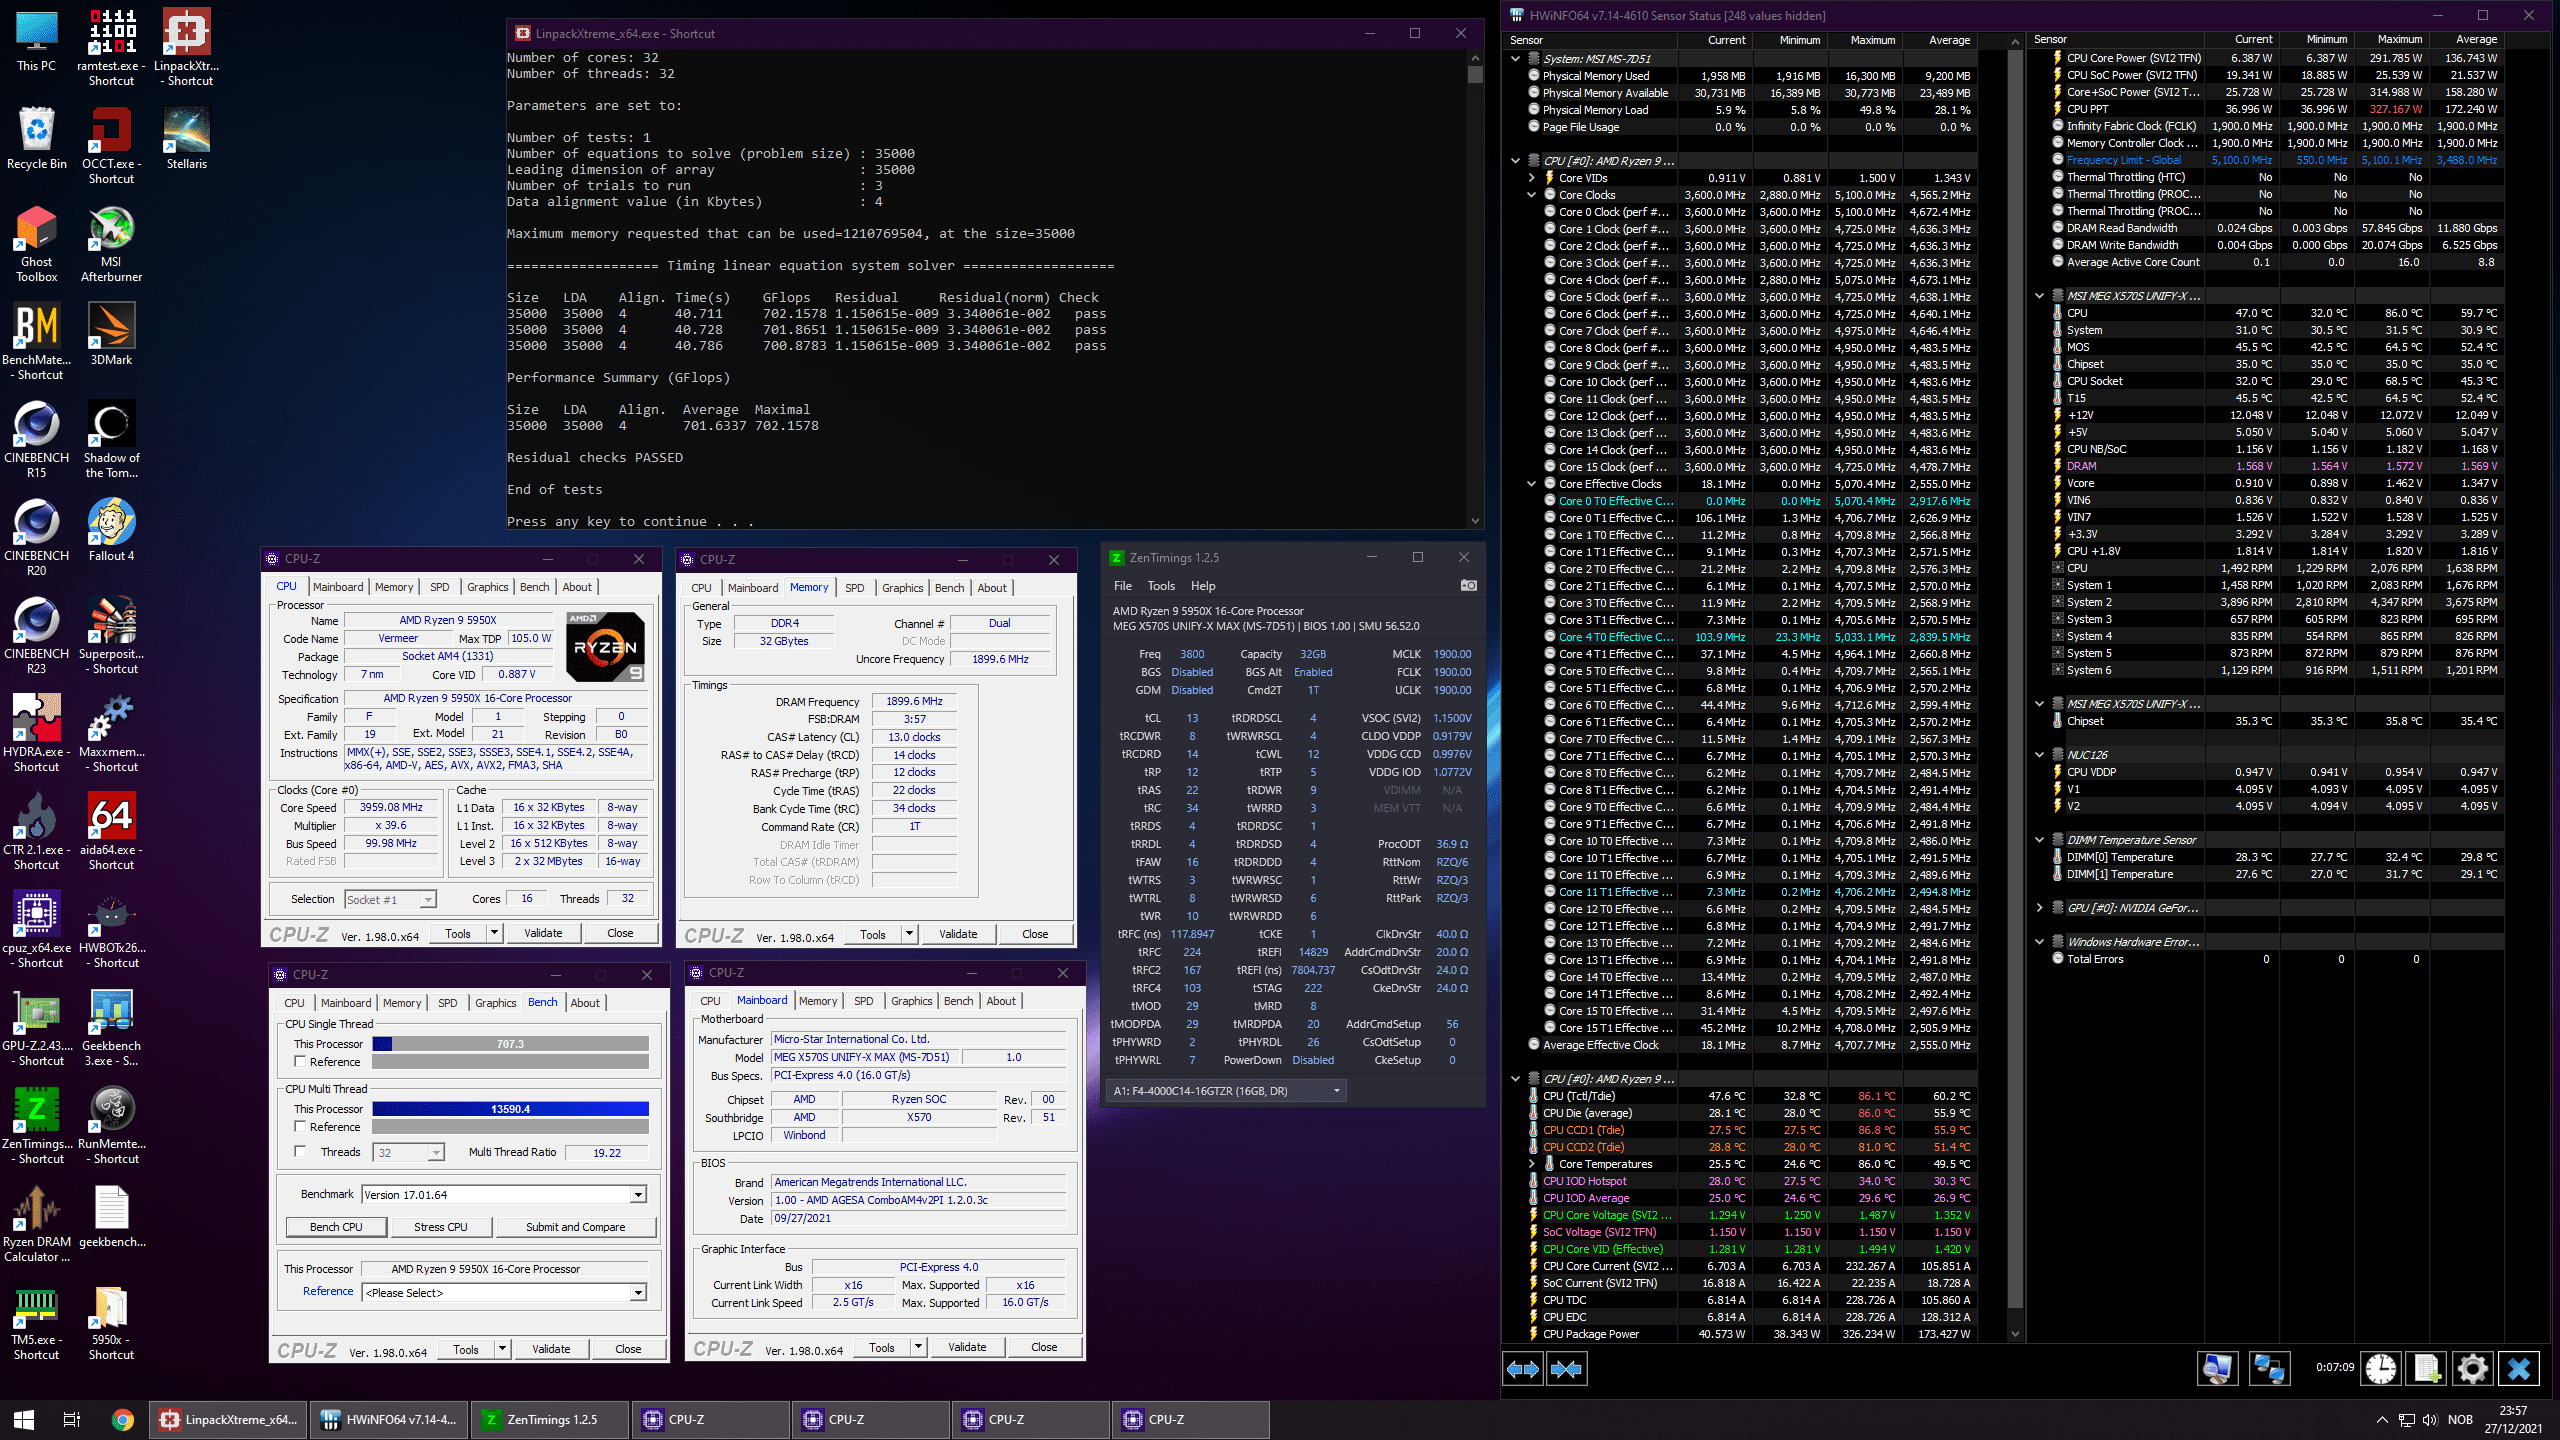Click the ZenTimings camera screenshot icon
The image size is (2560, 1440).
1468,585
